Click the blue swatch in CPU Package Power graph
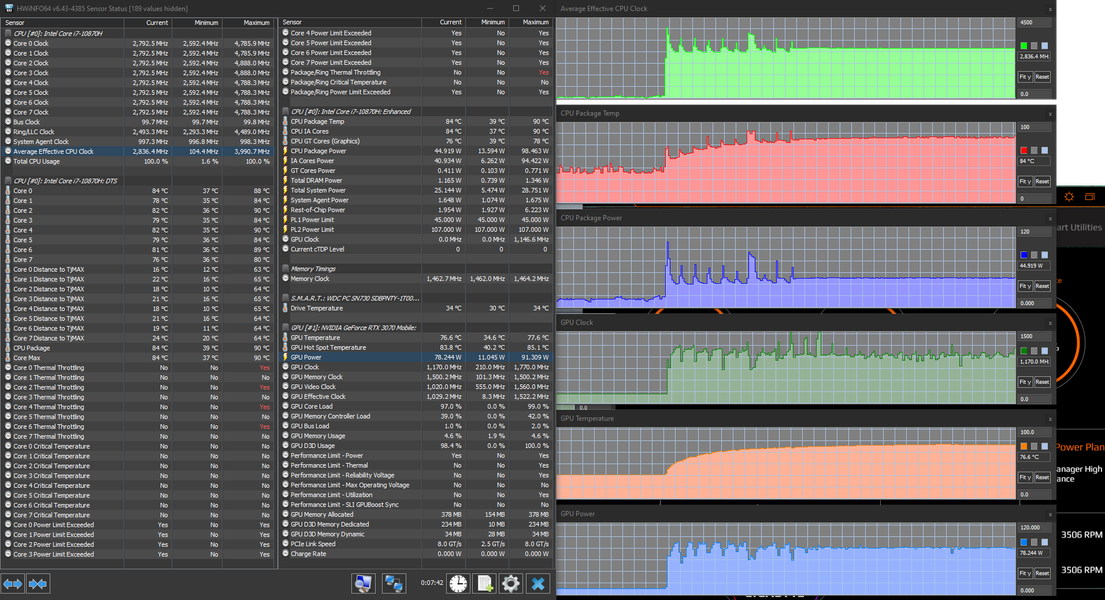 1024,255
